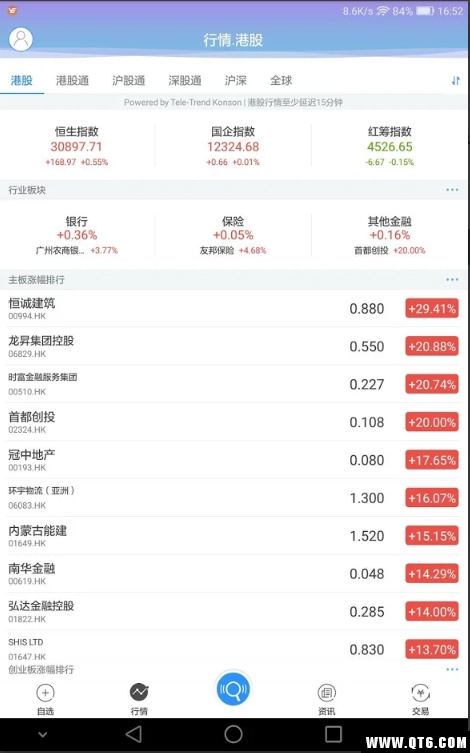
Task: Expand 创业板涨幅排行 more dots
Action: (452, 669)
